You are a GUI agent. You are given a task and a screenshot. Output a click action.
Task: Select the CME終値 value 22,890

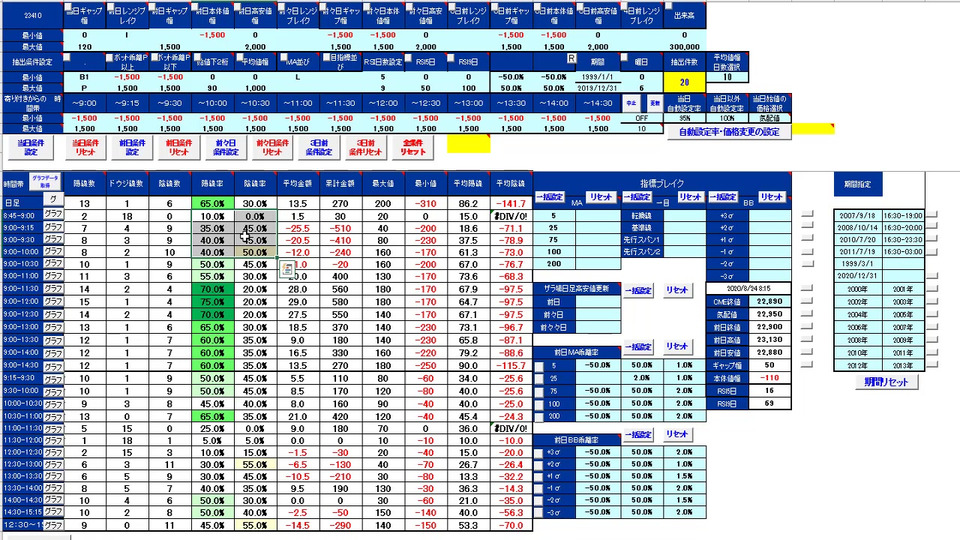769,301
